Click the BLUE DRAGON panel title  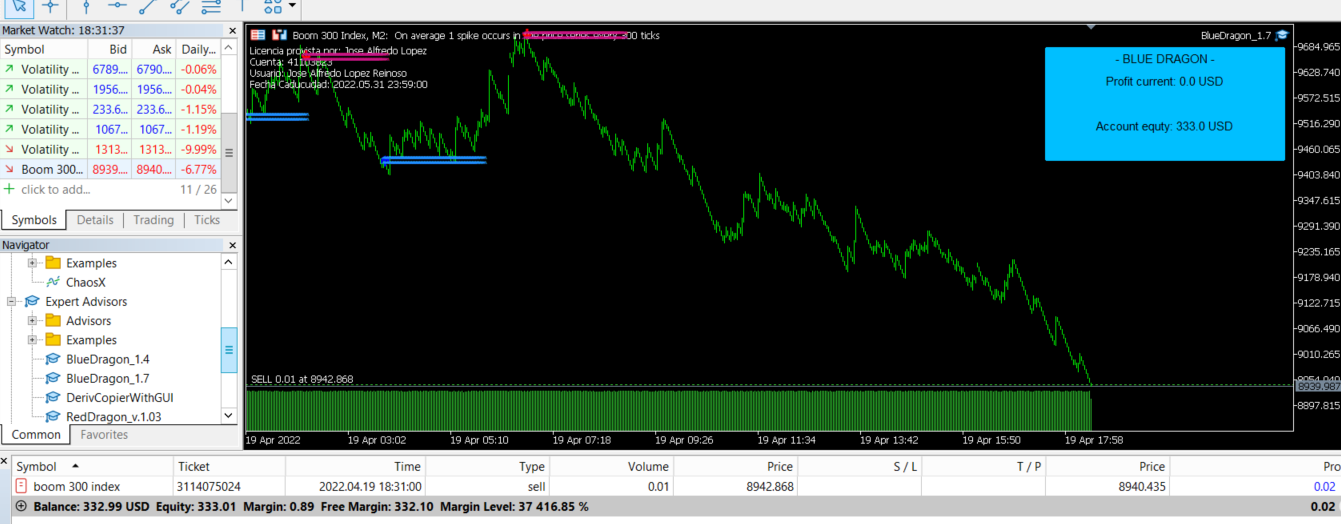pos(1164,59)
